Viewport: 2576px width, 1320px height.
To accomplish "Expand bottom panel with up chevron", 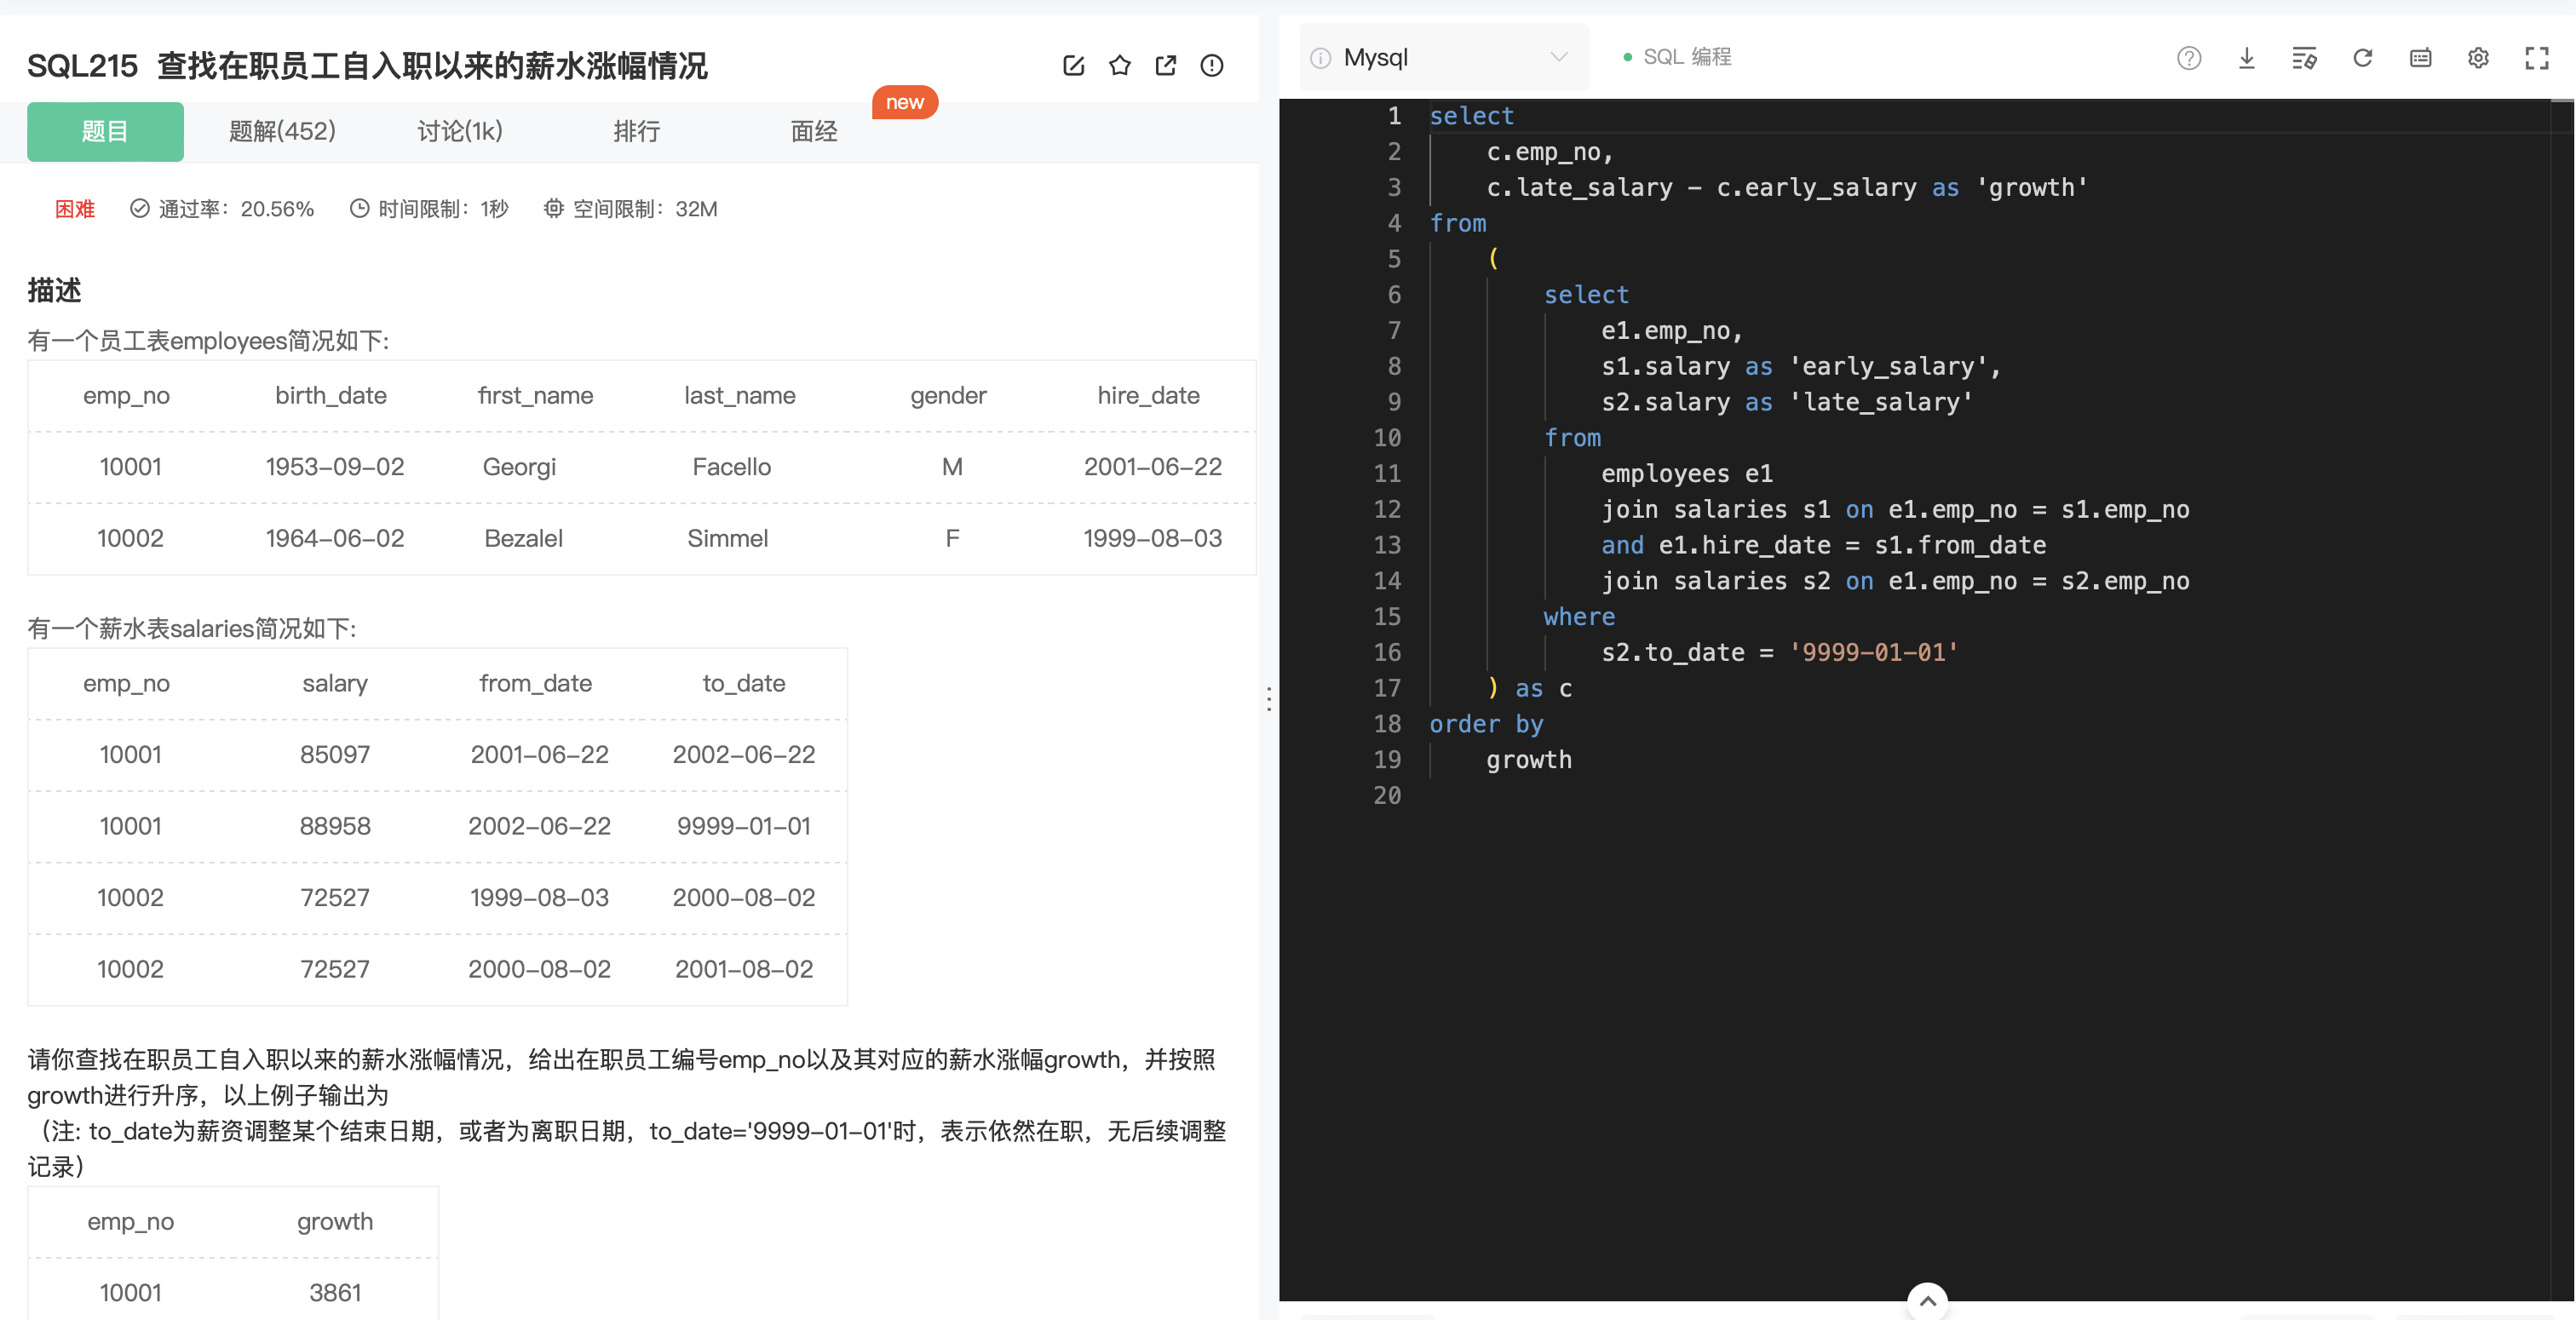I will [x=1927, y=1301].
